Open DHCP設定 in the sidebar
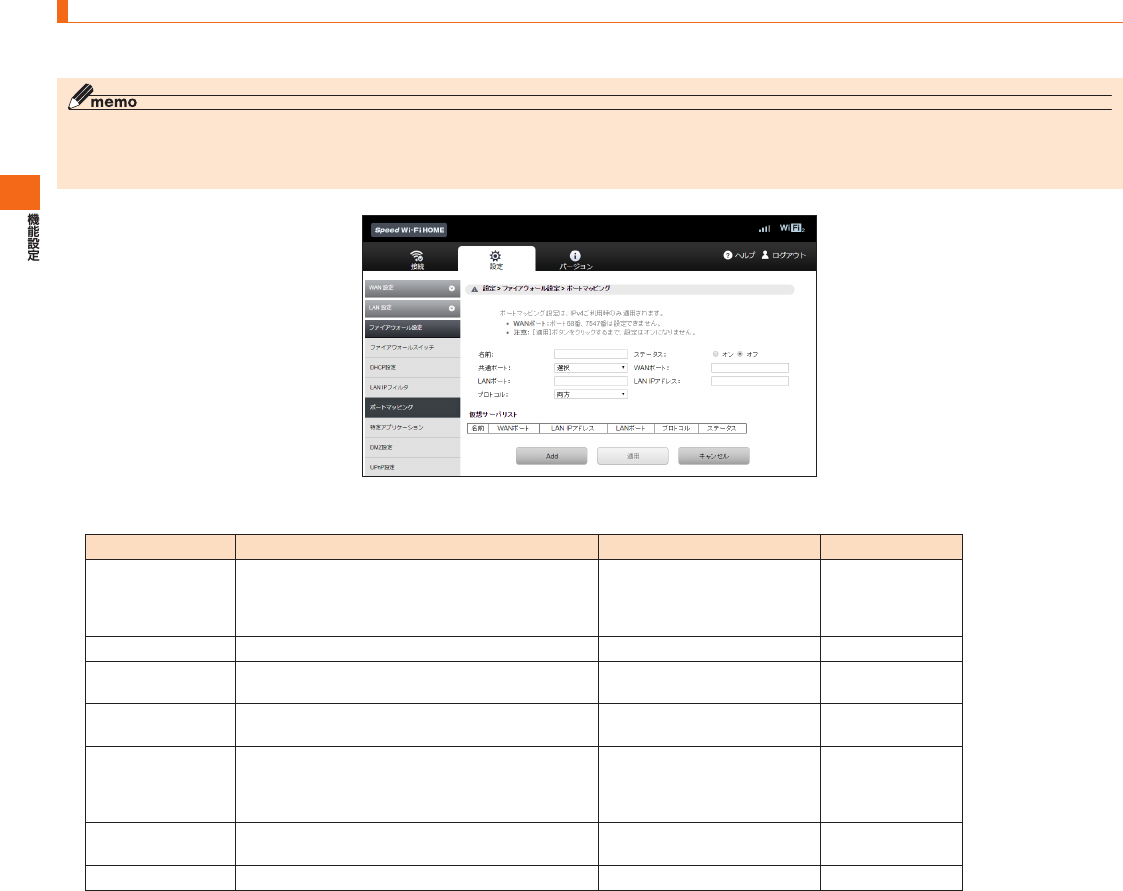This screenshot has width=1123, height=891. coord(412,367)
